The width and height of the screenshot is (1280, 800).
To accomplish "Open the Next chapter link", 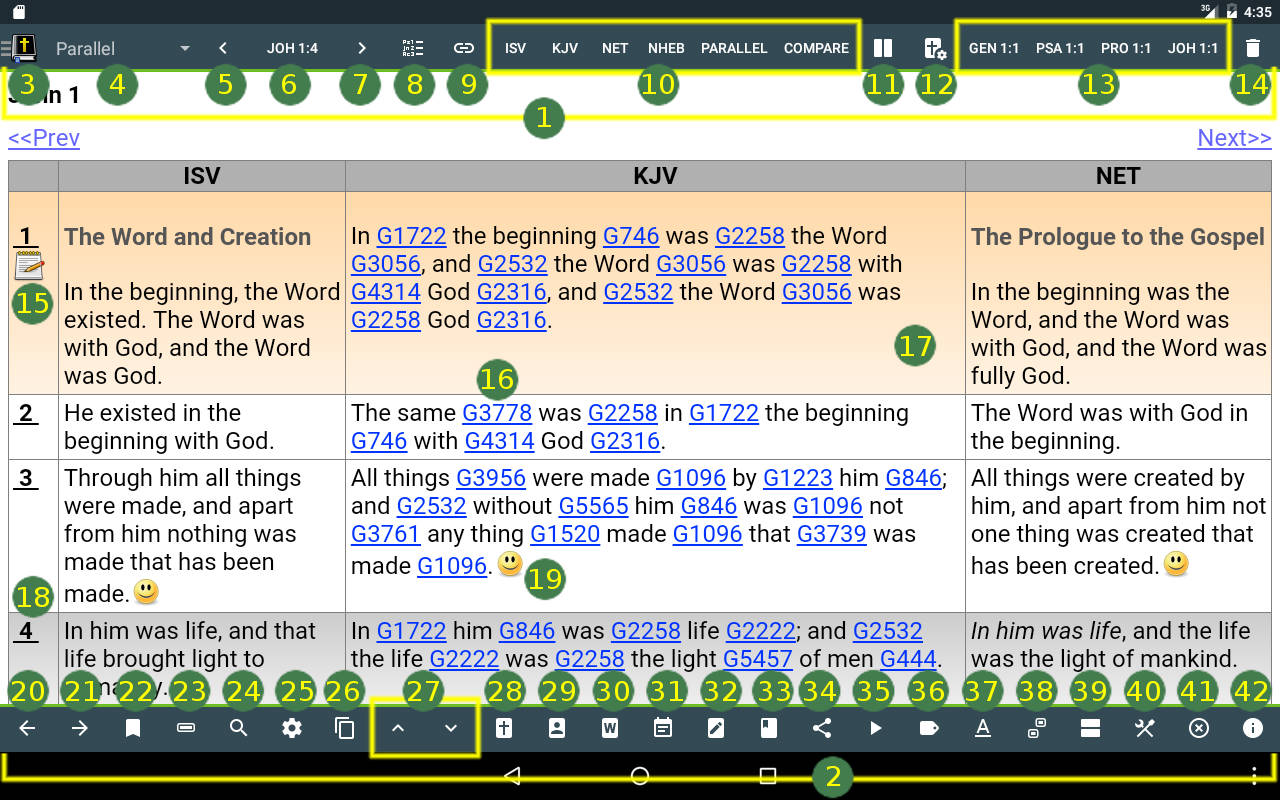I will pyautogui.click(x=1233, y=138).
